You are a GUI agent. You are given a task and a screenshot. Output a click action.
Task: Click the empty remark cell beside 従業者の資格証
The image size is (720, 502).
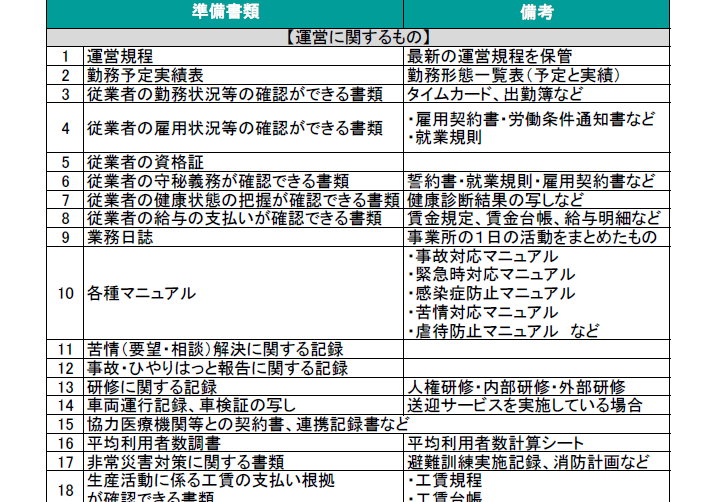pyautogui.click(x=560, y=162)
